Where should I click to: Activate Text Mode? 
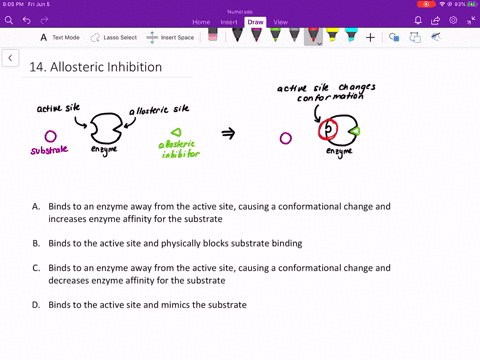click(60, 37)
